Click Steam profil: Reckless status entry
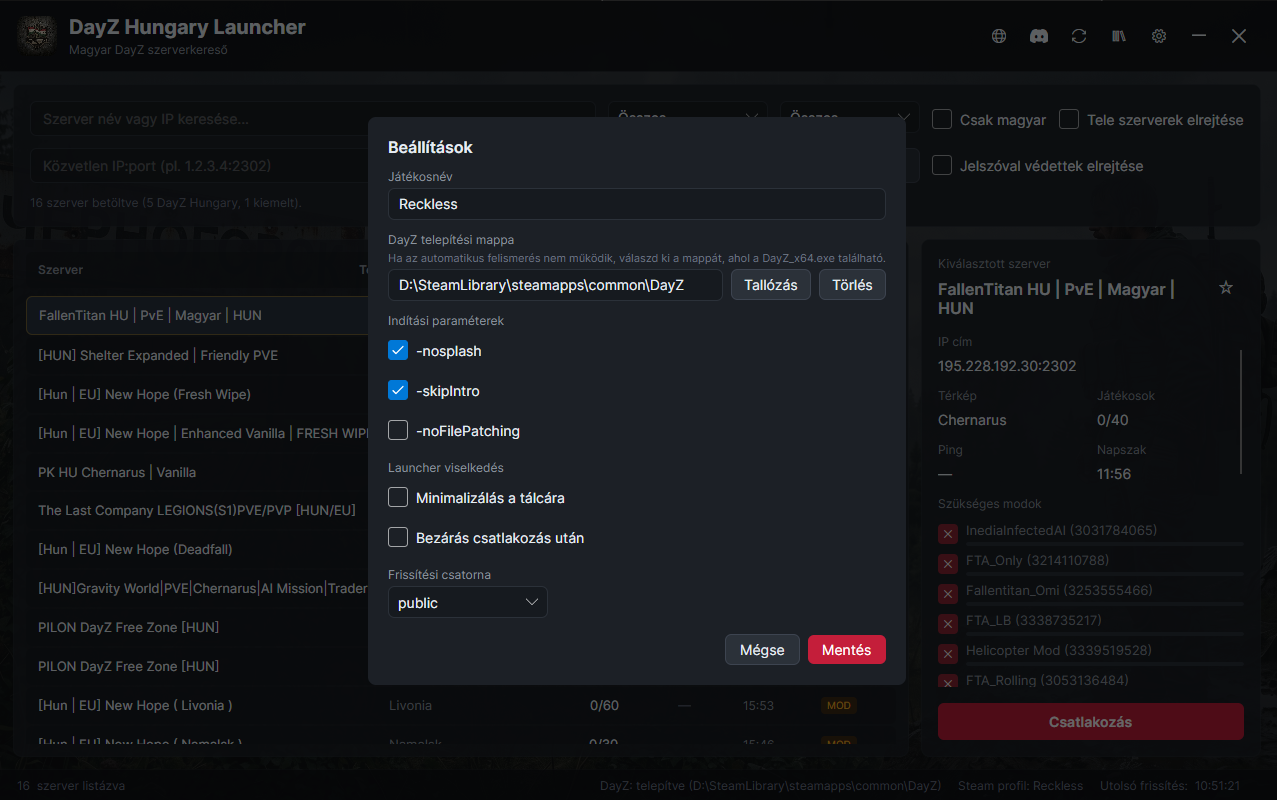The image size is (1277, 800). pos(1020,786)
